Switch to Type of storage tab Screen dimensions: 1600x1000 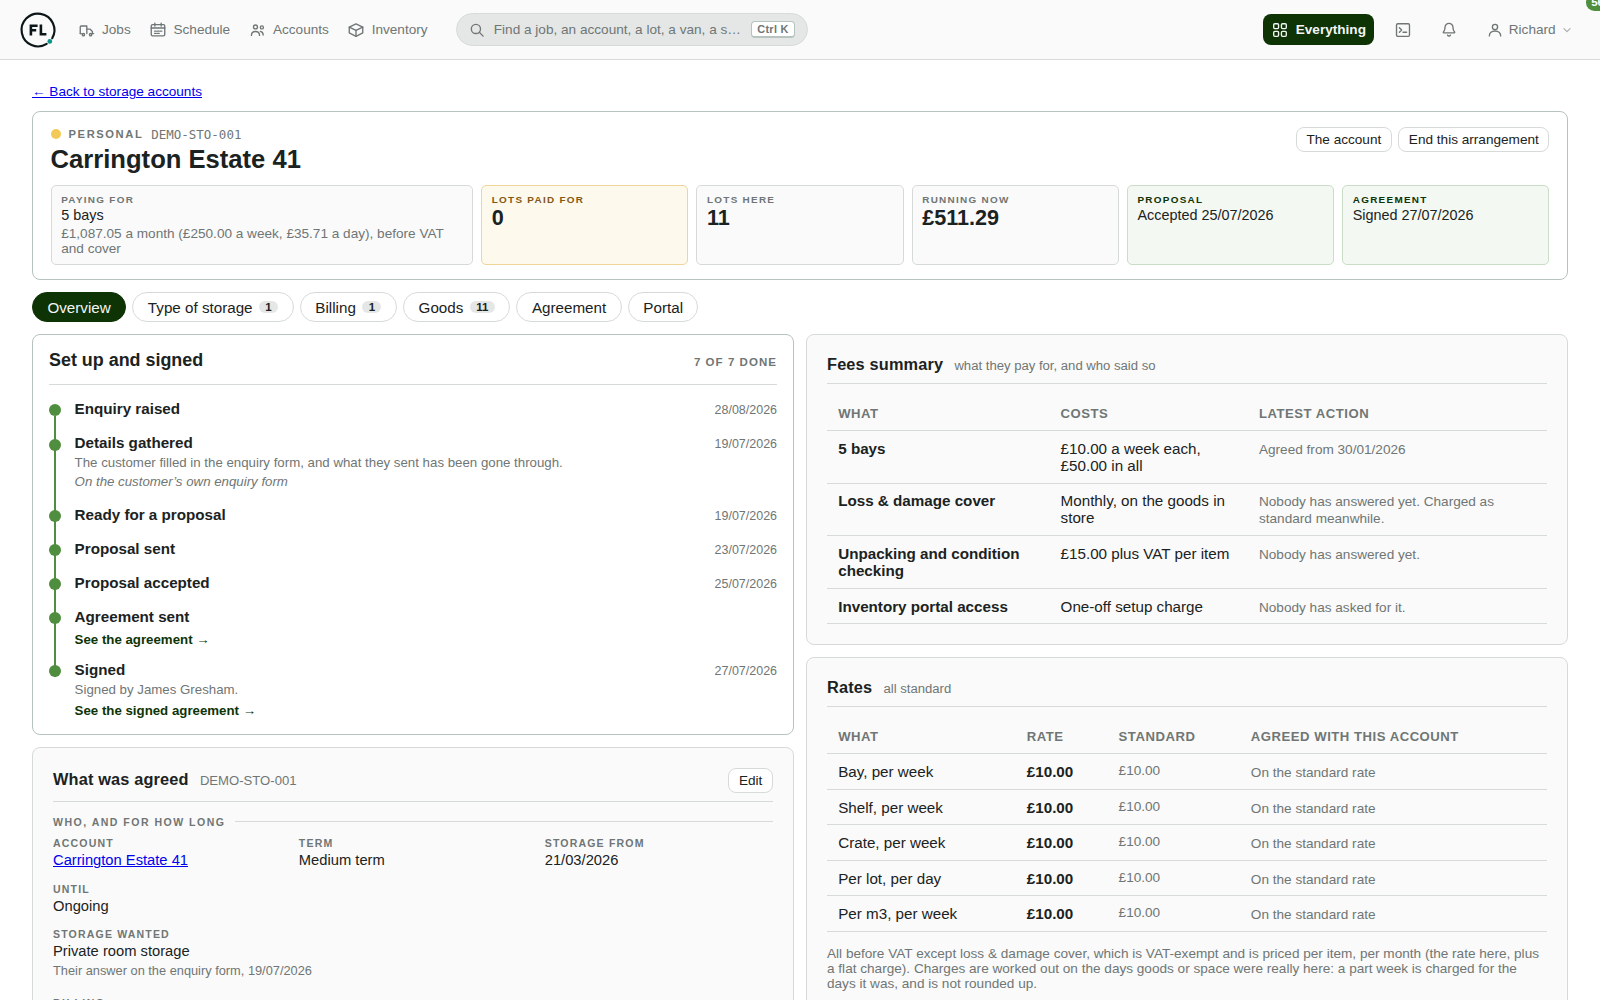coord(213,308)
